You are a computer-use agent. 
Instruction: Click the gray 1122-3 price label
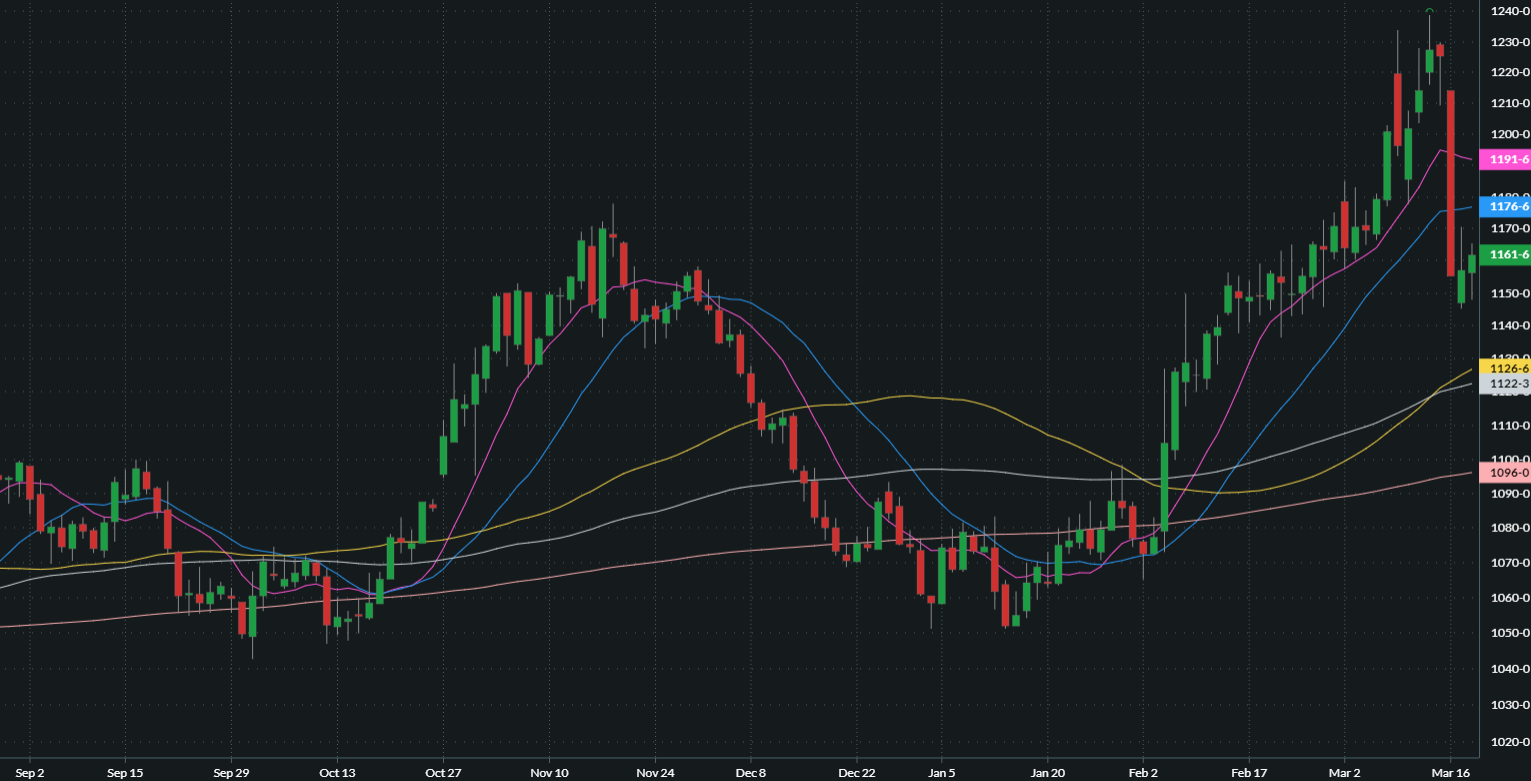point(1504,384)
